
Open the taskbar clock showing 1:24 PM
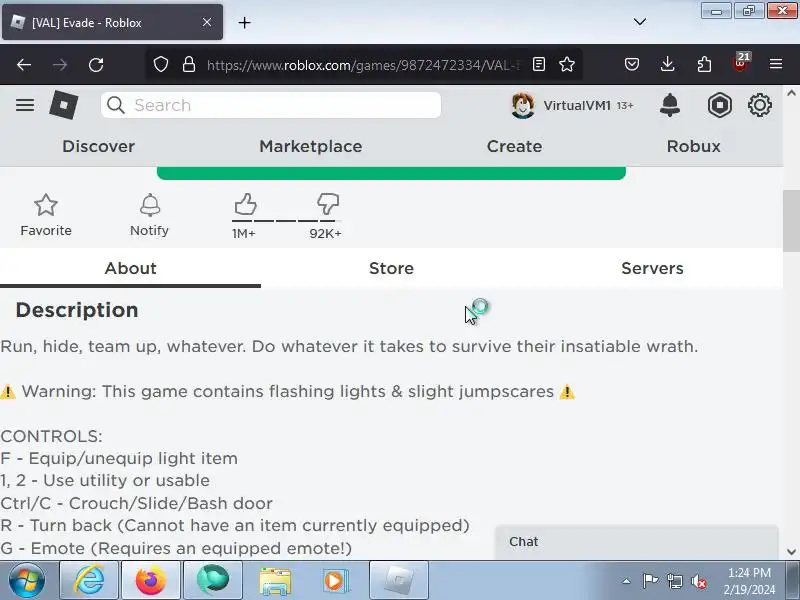[x=749, y=581]
